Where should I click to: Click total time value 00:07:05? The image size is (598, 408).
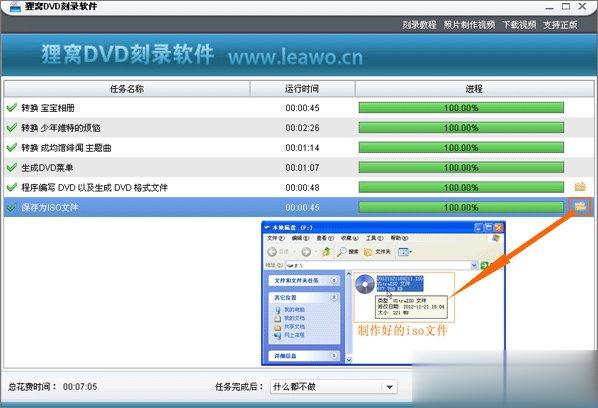click(80, 387)
